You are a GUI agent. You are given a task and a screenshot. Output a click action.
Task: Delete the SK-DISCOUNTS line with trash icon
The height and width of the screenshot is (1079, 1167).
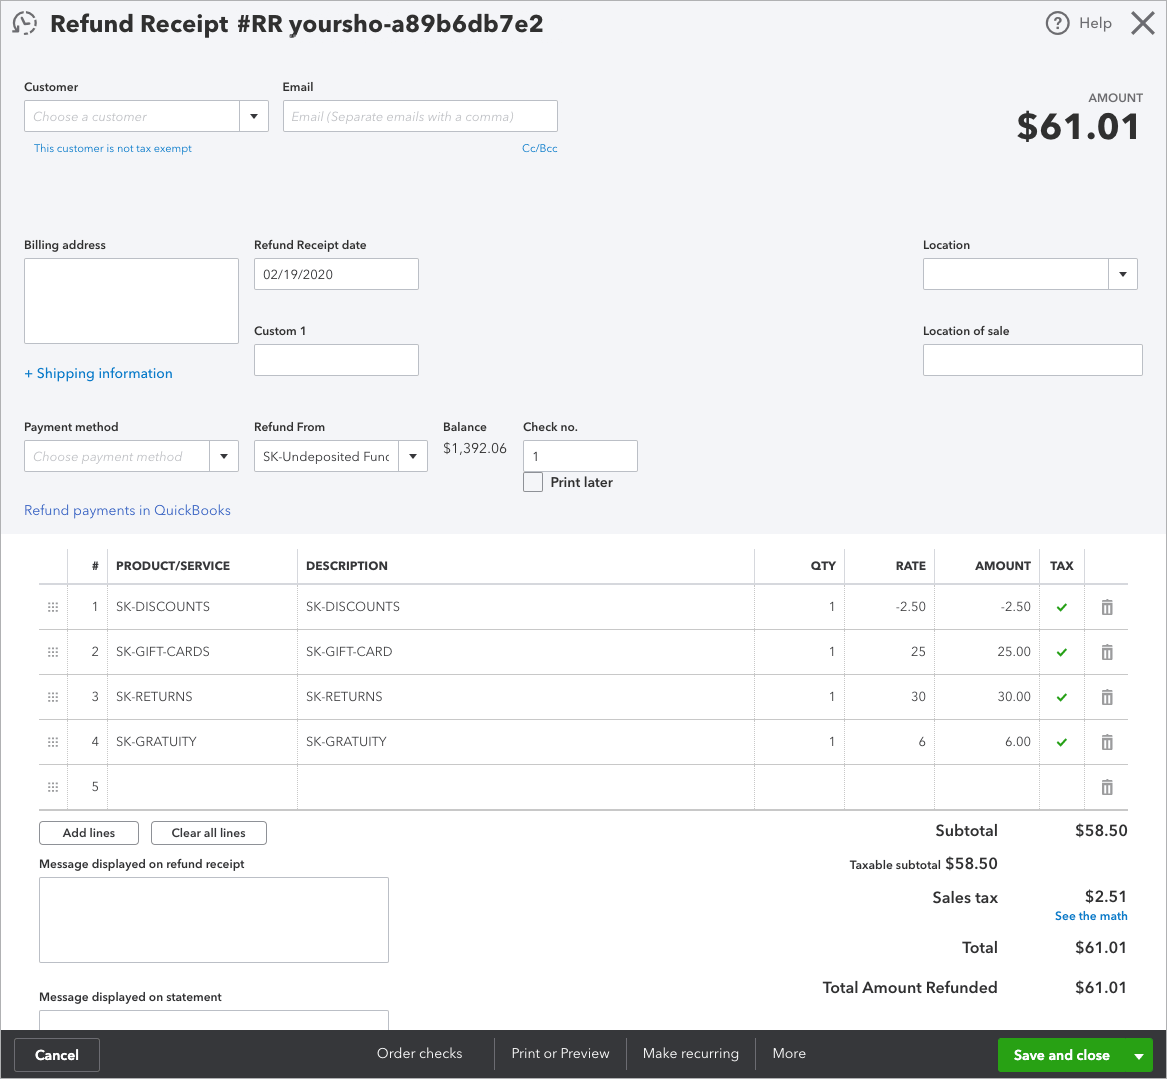click(1107, 607)
